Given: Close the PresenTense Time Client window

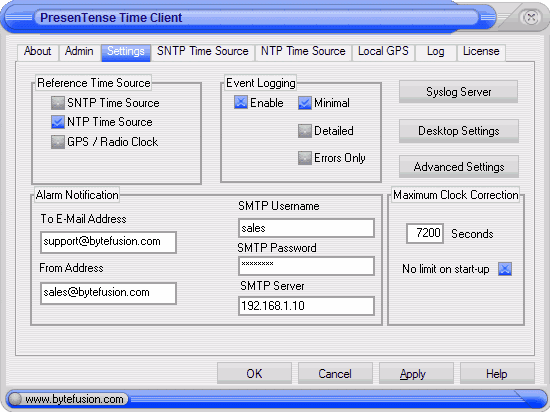Looking at the screenshot, I should 531,17.
